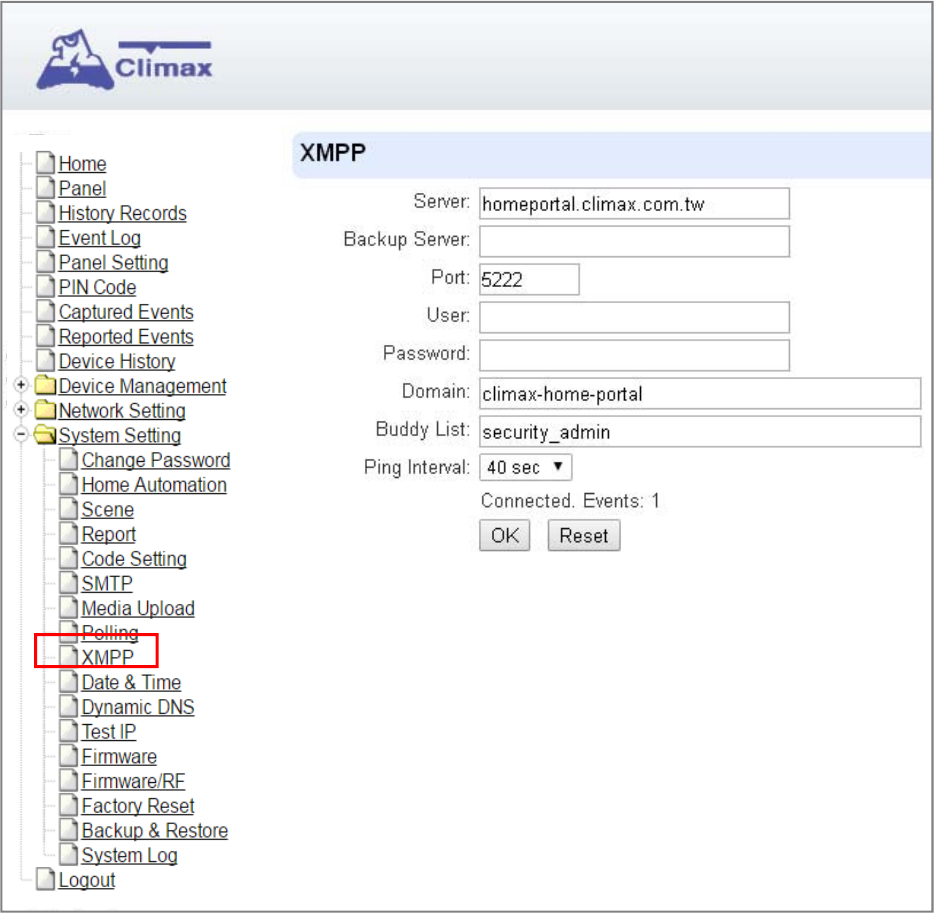
Task: Click the page icon beside Home
Action: point(45,163)
